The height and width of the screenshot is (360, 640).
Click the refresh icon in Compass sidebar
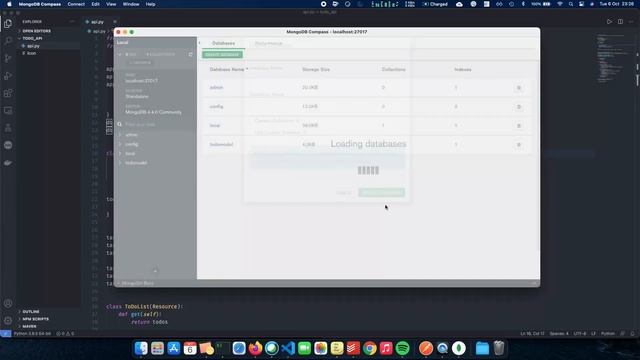(x=190, y=54)
